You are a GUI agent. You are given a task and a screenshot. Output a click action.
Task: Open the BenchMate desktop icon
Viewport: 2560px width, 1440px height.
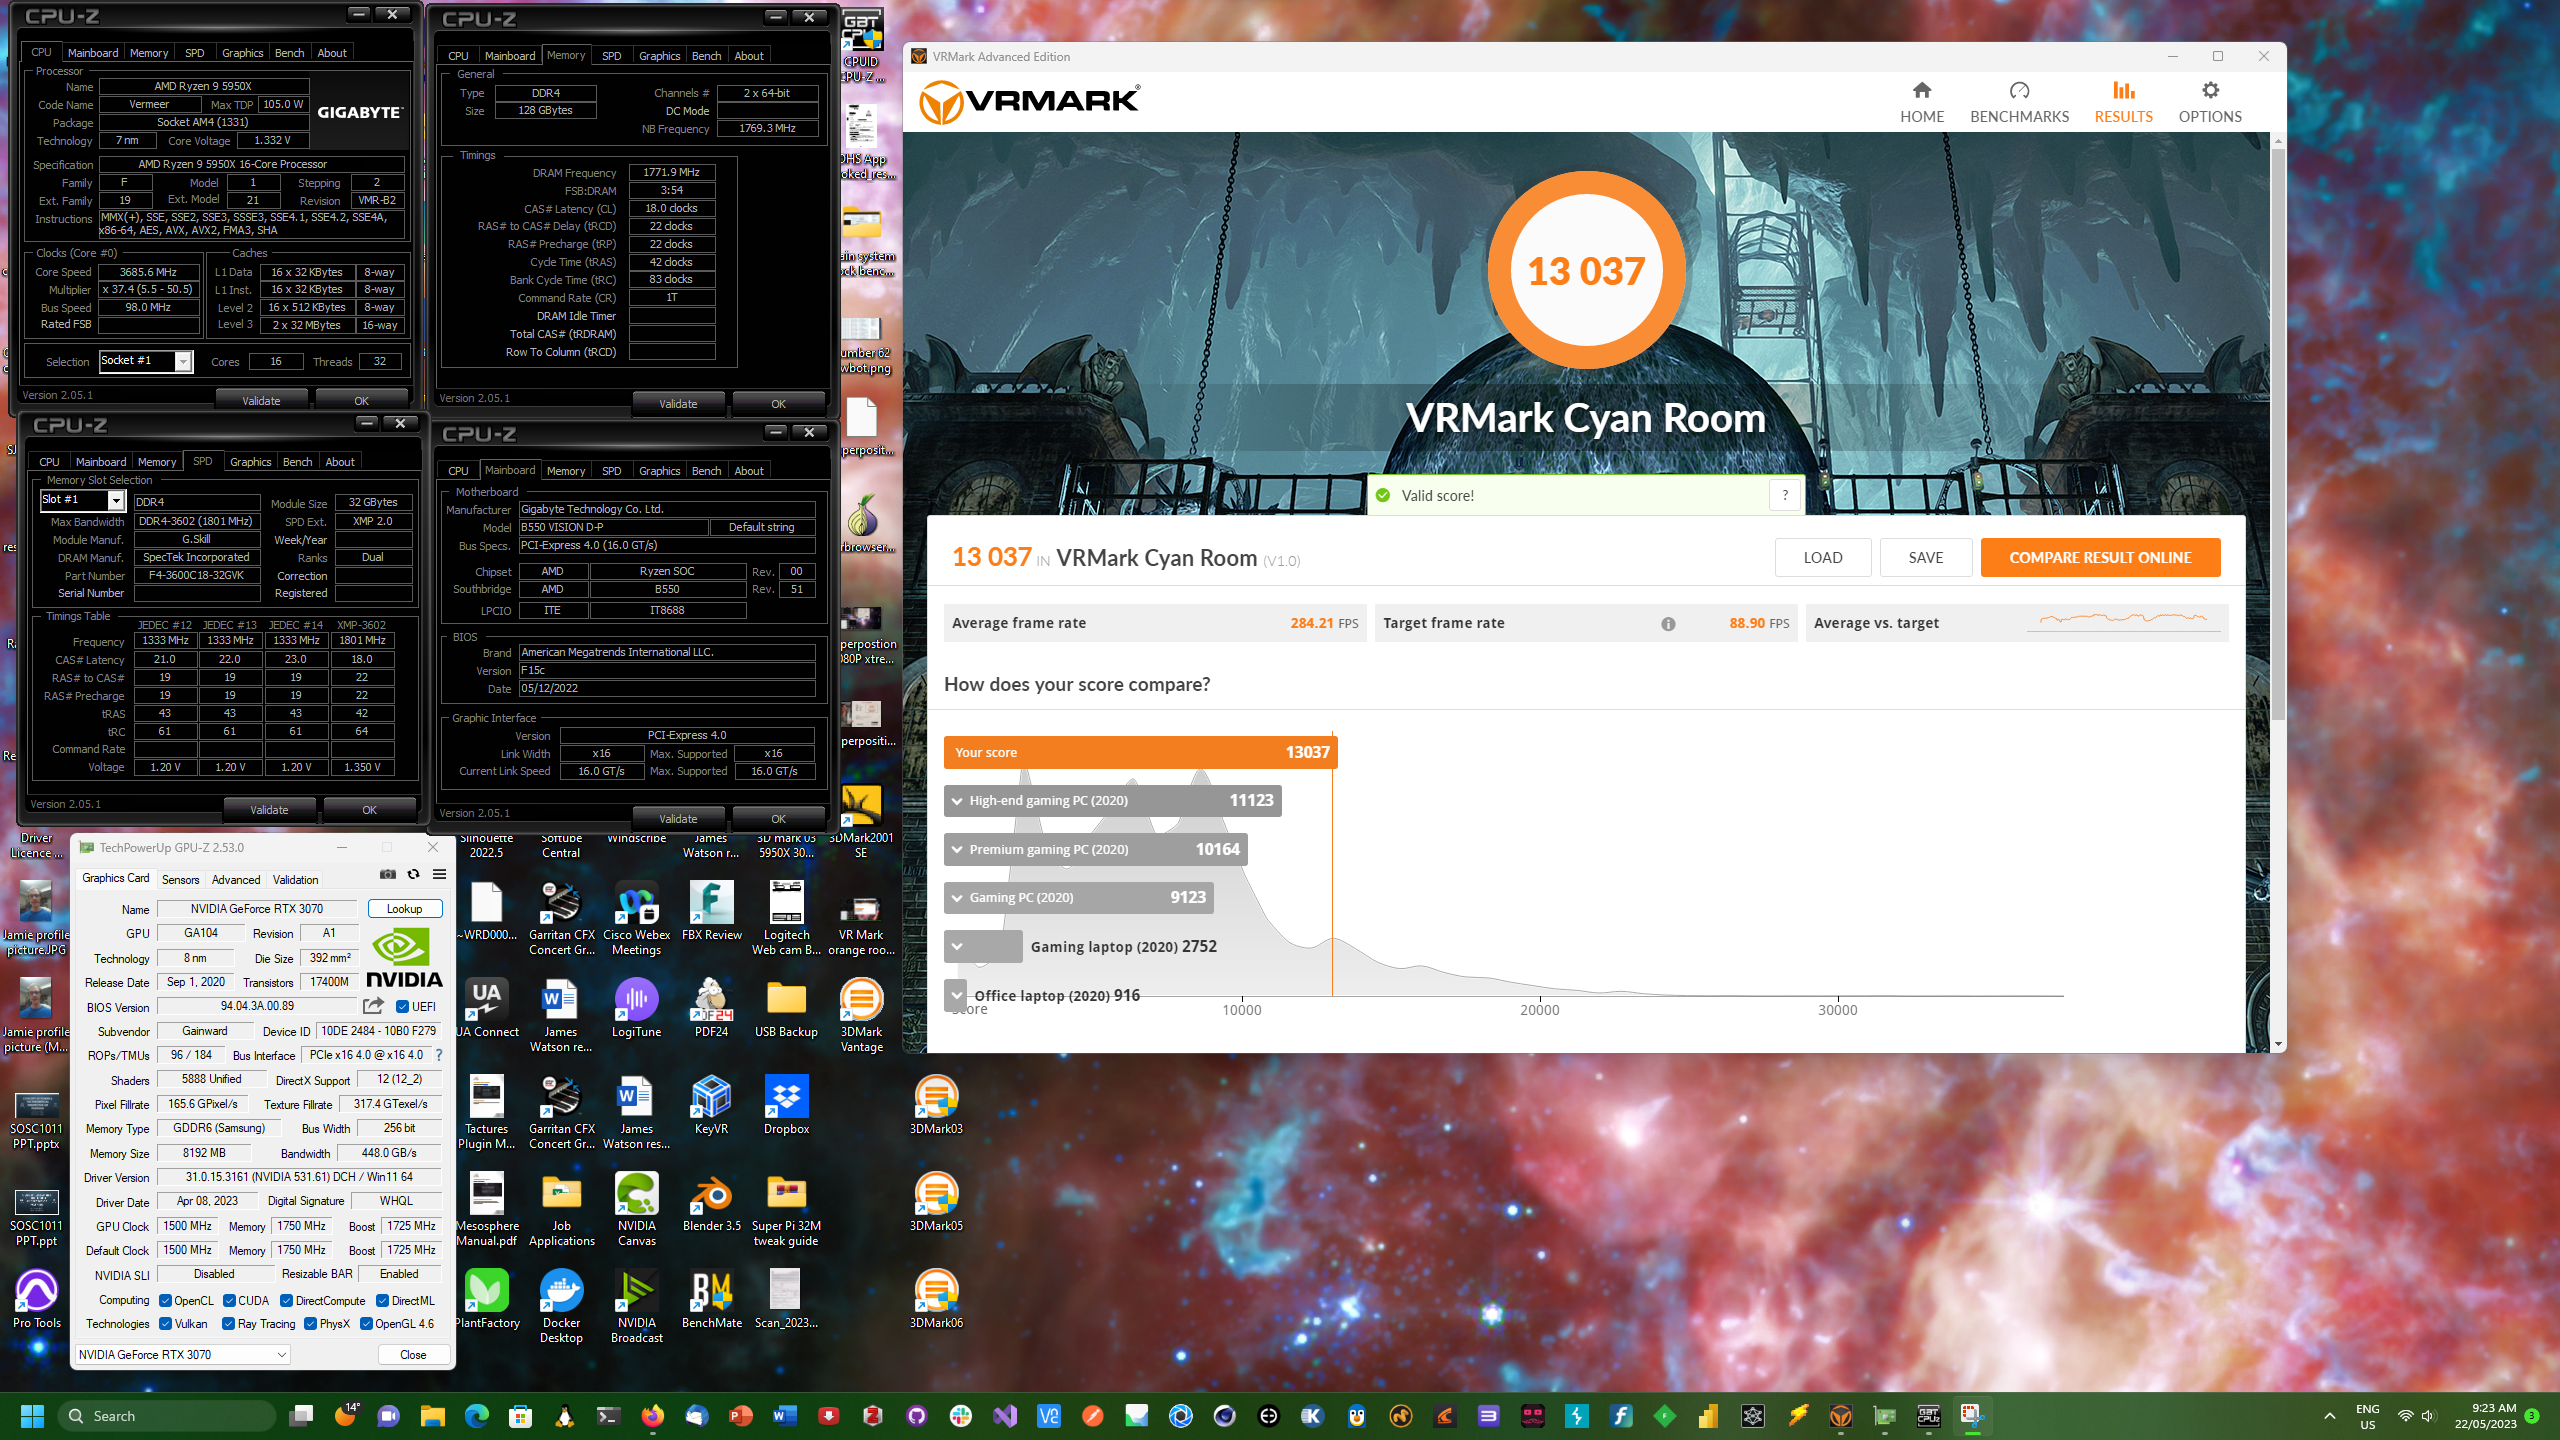pyautogui.click(x=711, y=1299)
